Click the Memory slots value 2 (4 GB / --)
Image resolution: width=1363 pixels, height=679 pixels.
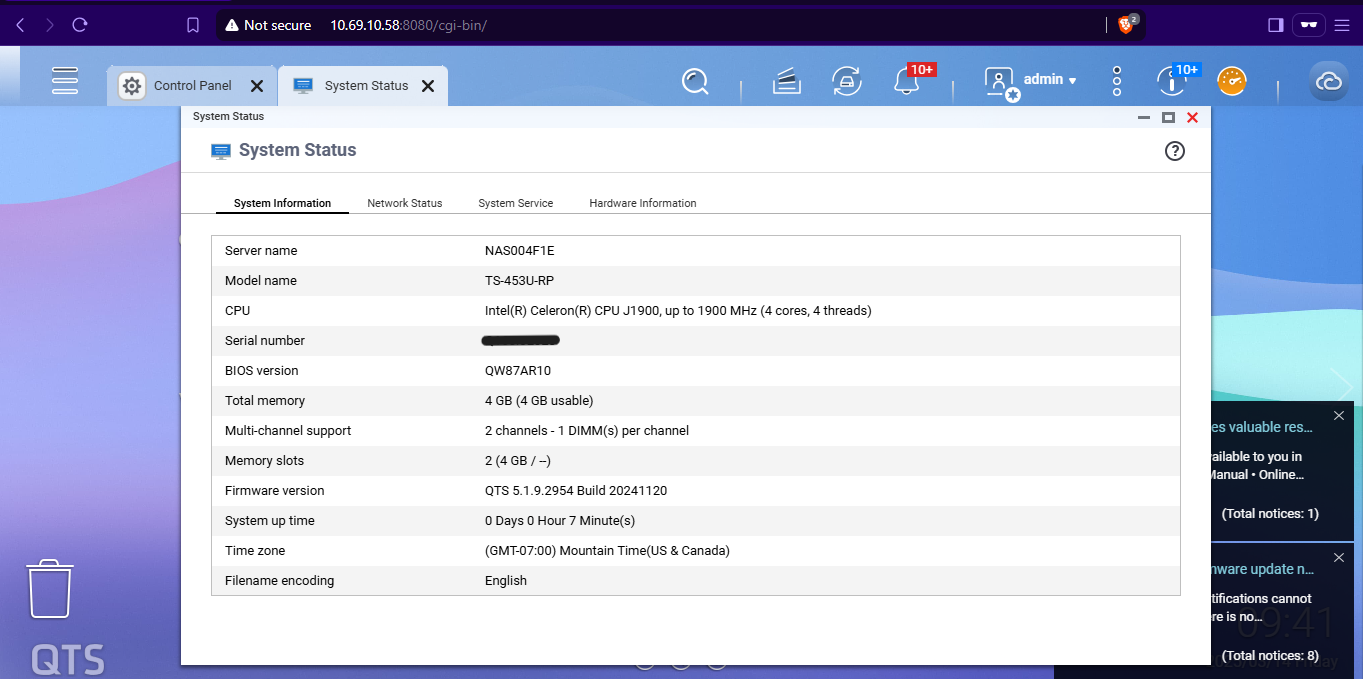(x=518, y=461)
